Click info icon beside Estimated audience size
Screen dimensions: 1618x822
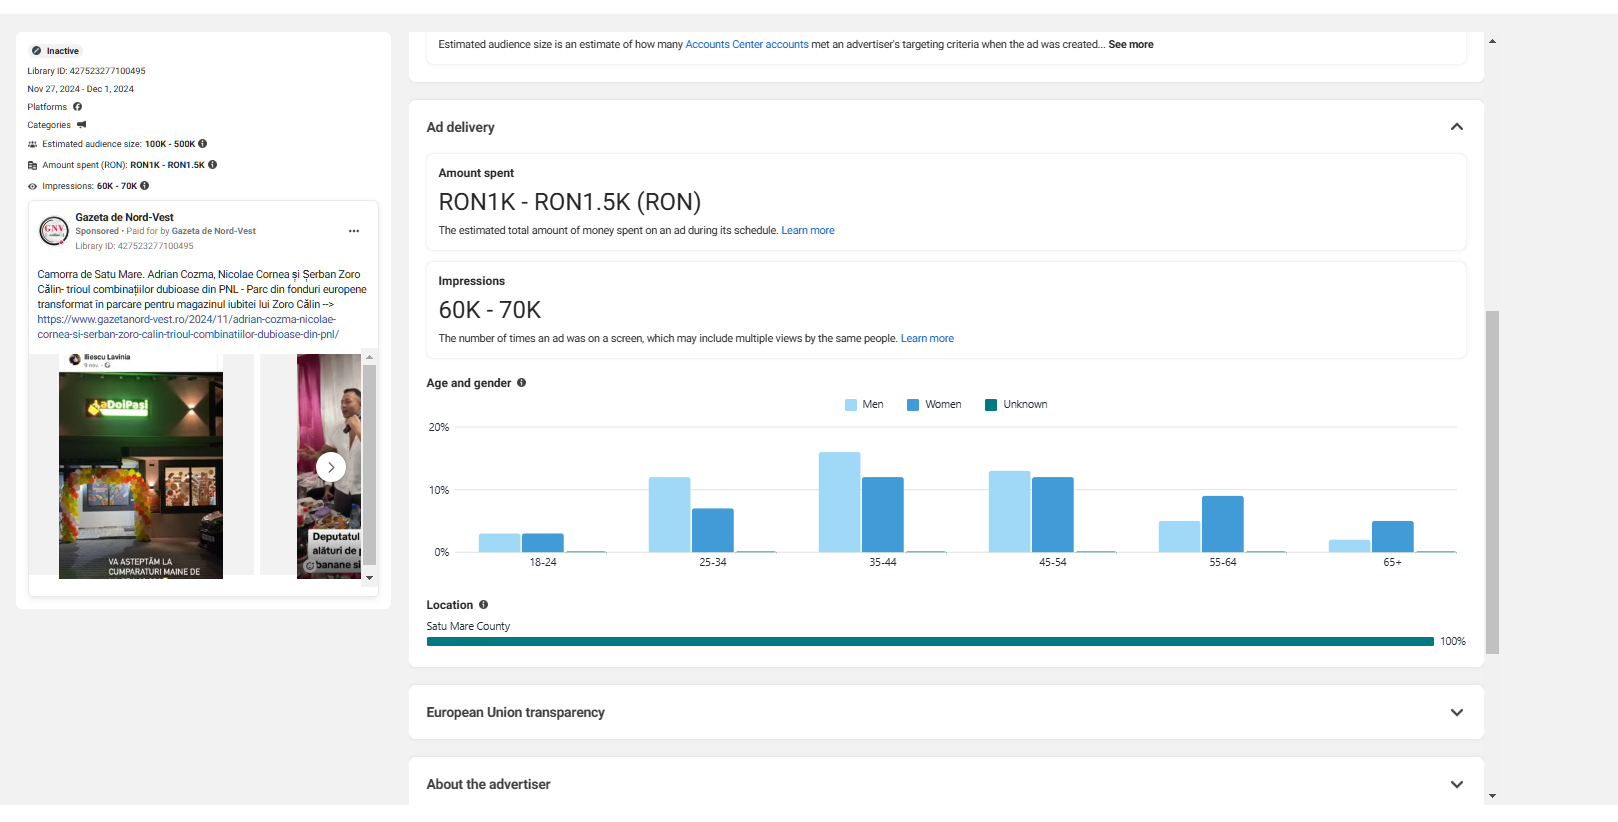click(x=203, y=144)
